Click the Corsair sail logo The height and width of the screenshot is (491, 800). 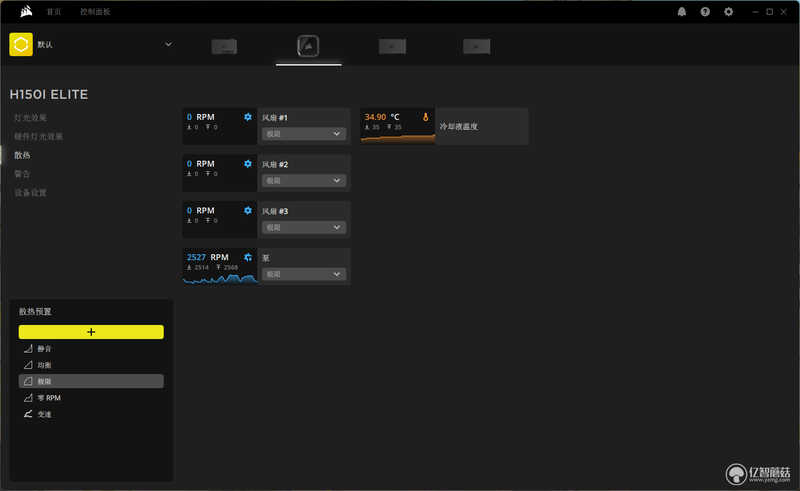[x=26, y=11]
